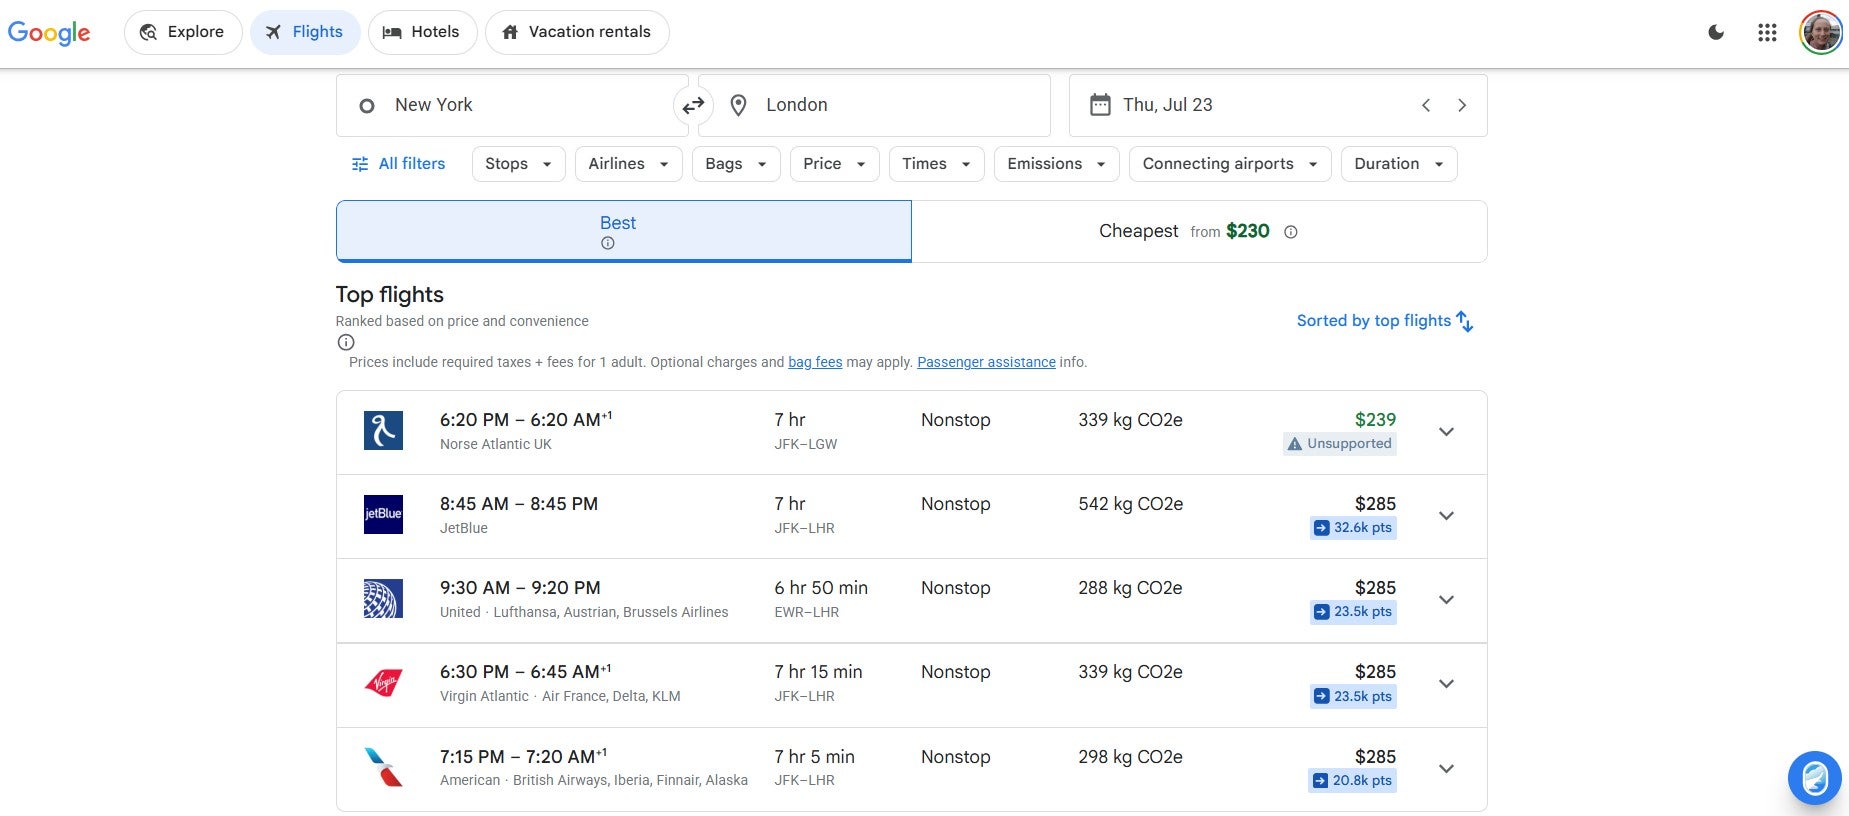Open the Emissions filter dropdown
This screenshot has width=1849, height=816.
(1057, 164)
